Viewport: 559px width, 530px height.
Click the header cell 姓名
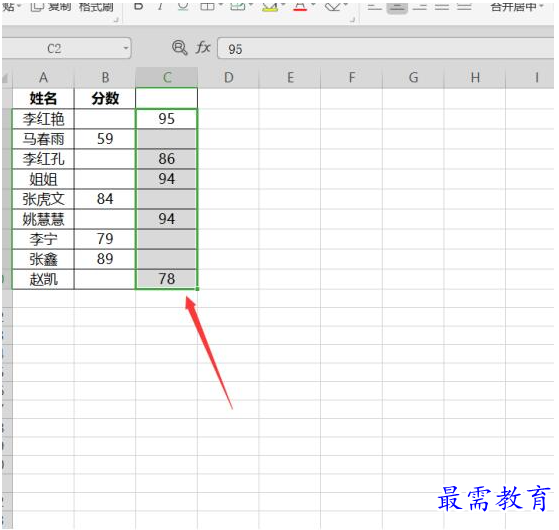point(43,98)
